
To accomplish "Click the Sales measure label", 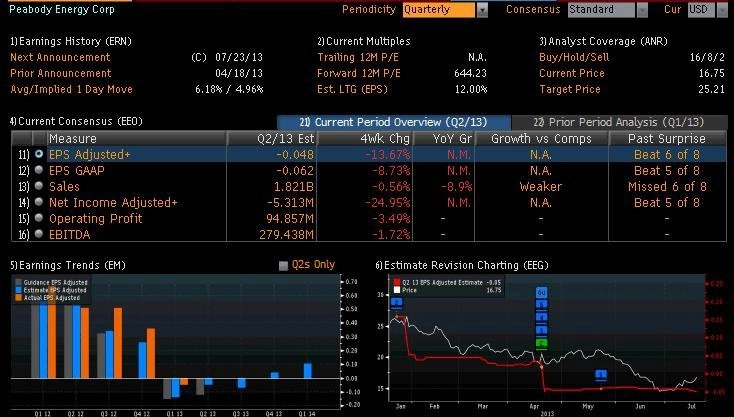I will click(x=64, y=186).
